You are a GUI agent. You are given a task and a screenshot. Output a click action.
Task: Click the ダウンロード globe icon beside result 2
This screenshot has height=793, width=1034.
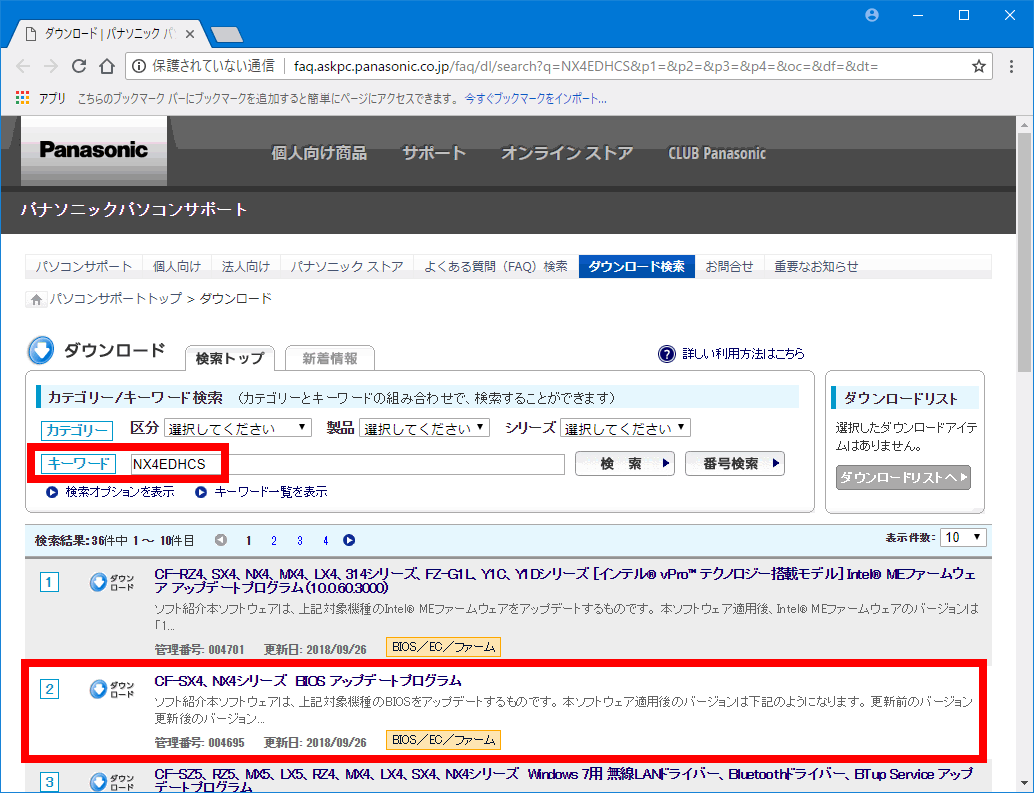(x=97, y=688)
